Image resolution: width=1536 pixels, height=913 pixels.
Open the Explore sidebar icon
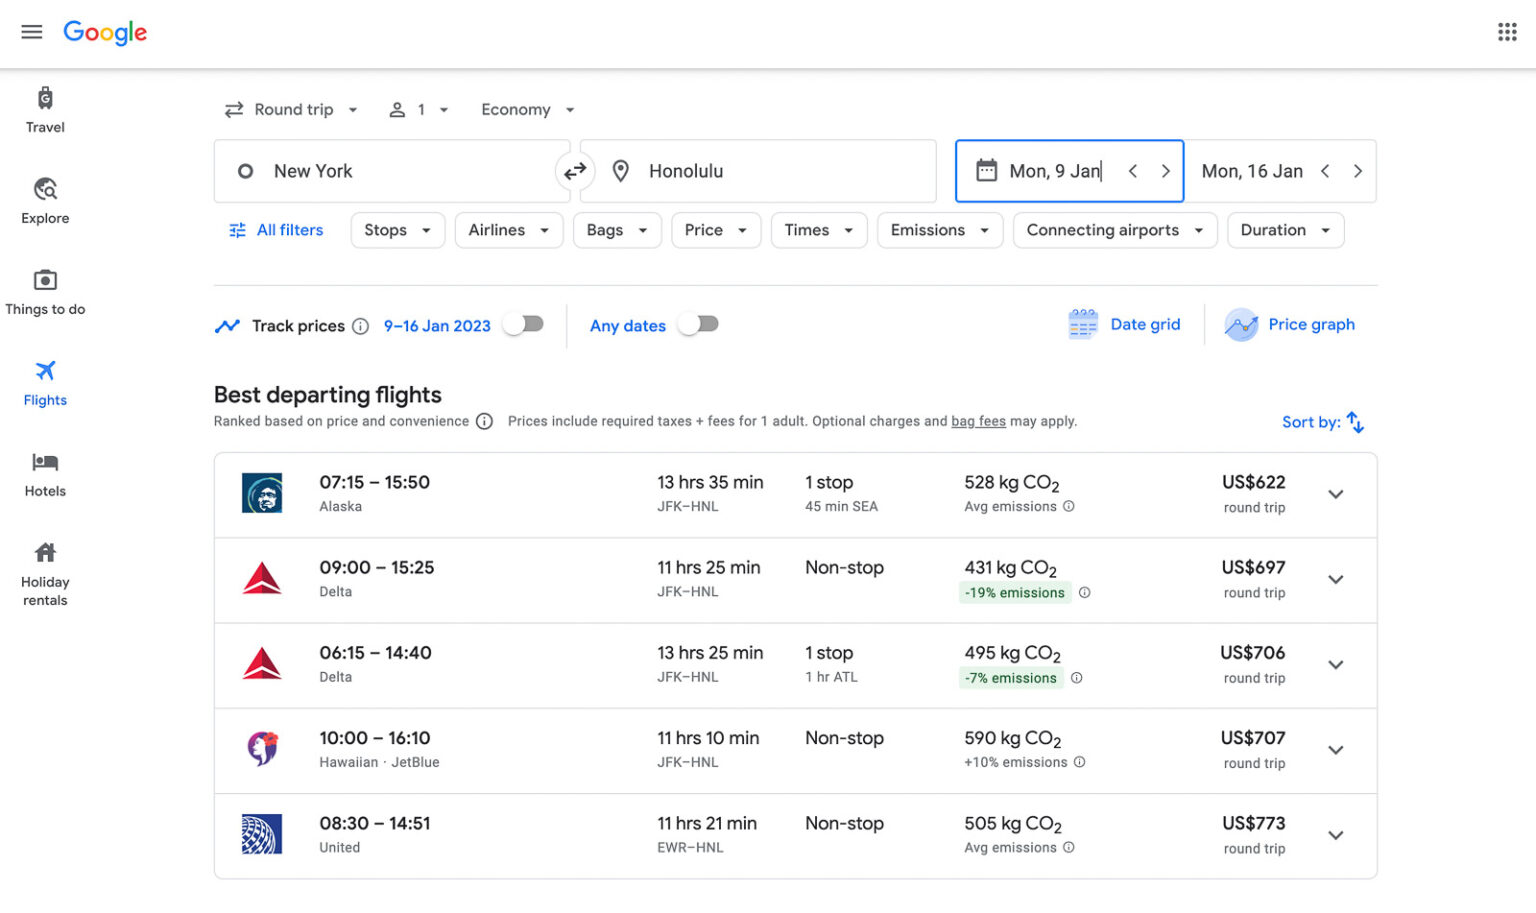point(45,189)
